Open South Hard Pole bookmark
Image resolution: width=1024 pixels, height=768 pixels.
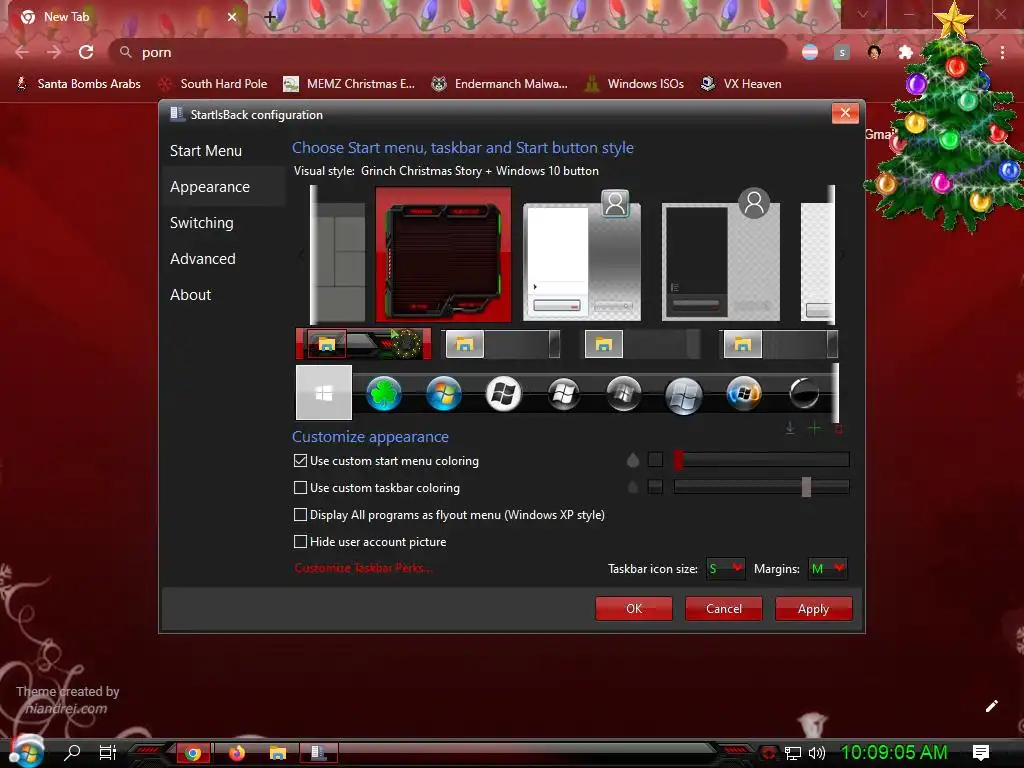(213, 84)
